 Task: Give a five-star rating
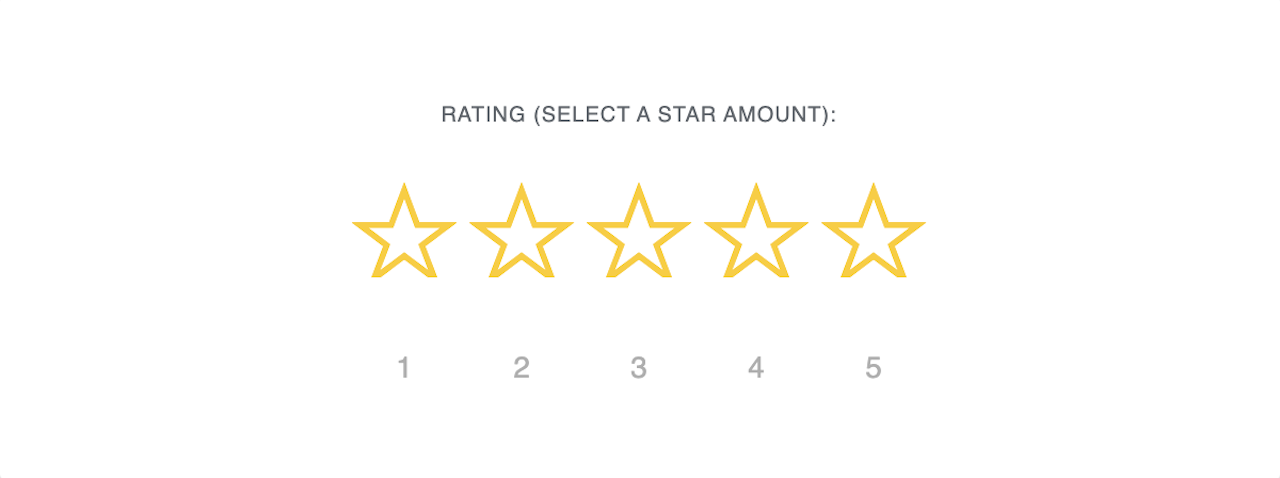(x=873, y=234)
